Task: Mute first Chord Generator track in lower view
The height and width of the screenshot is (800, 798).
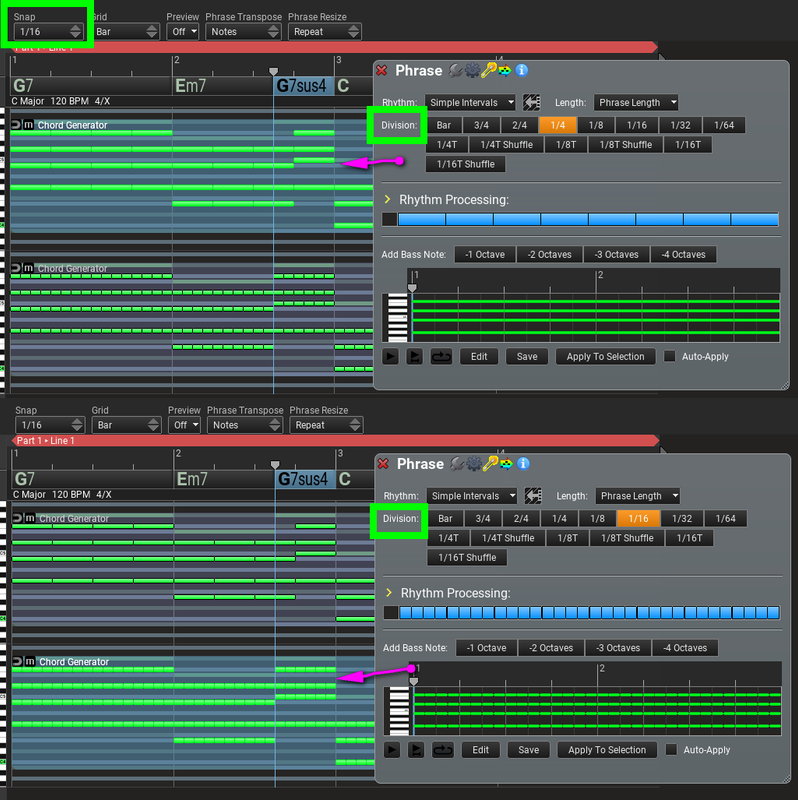Action: [x=30, y=518]
